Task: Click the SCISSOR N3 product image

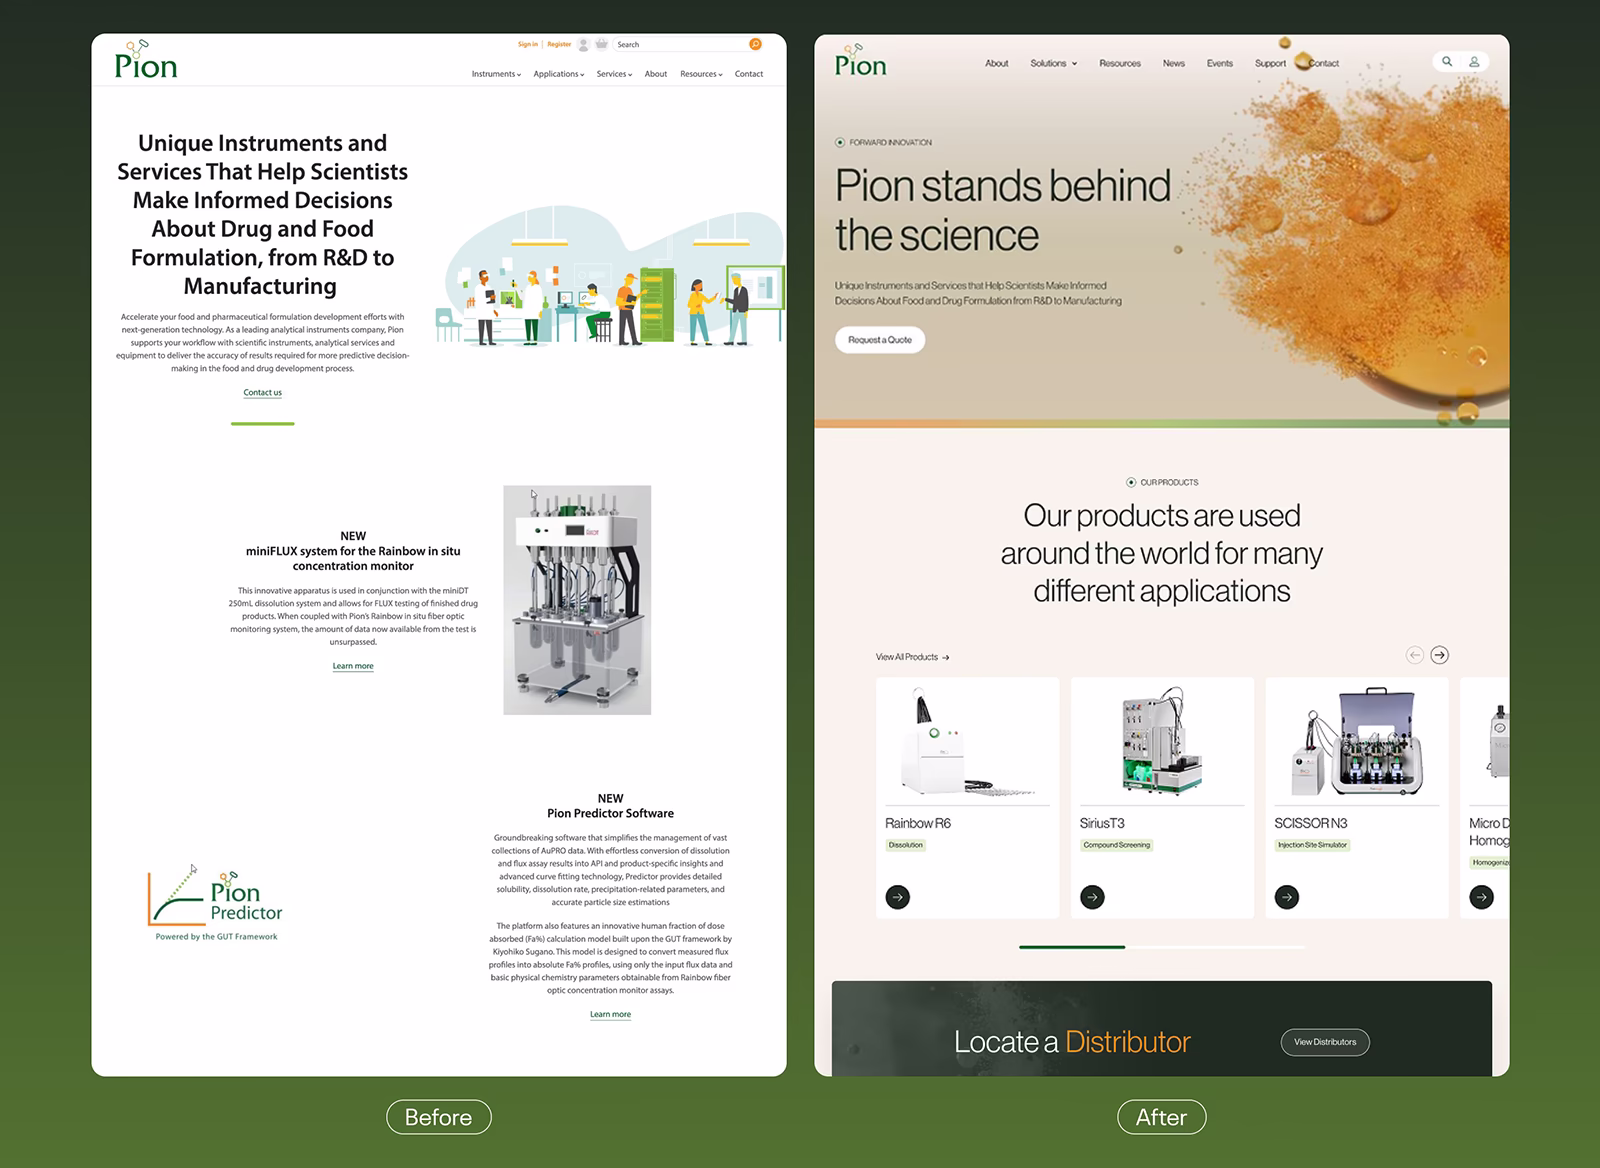Action: tap(1357, 742)
